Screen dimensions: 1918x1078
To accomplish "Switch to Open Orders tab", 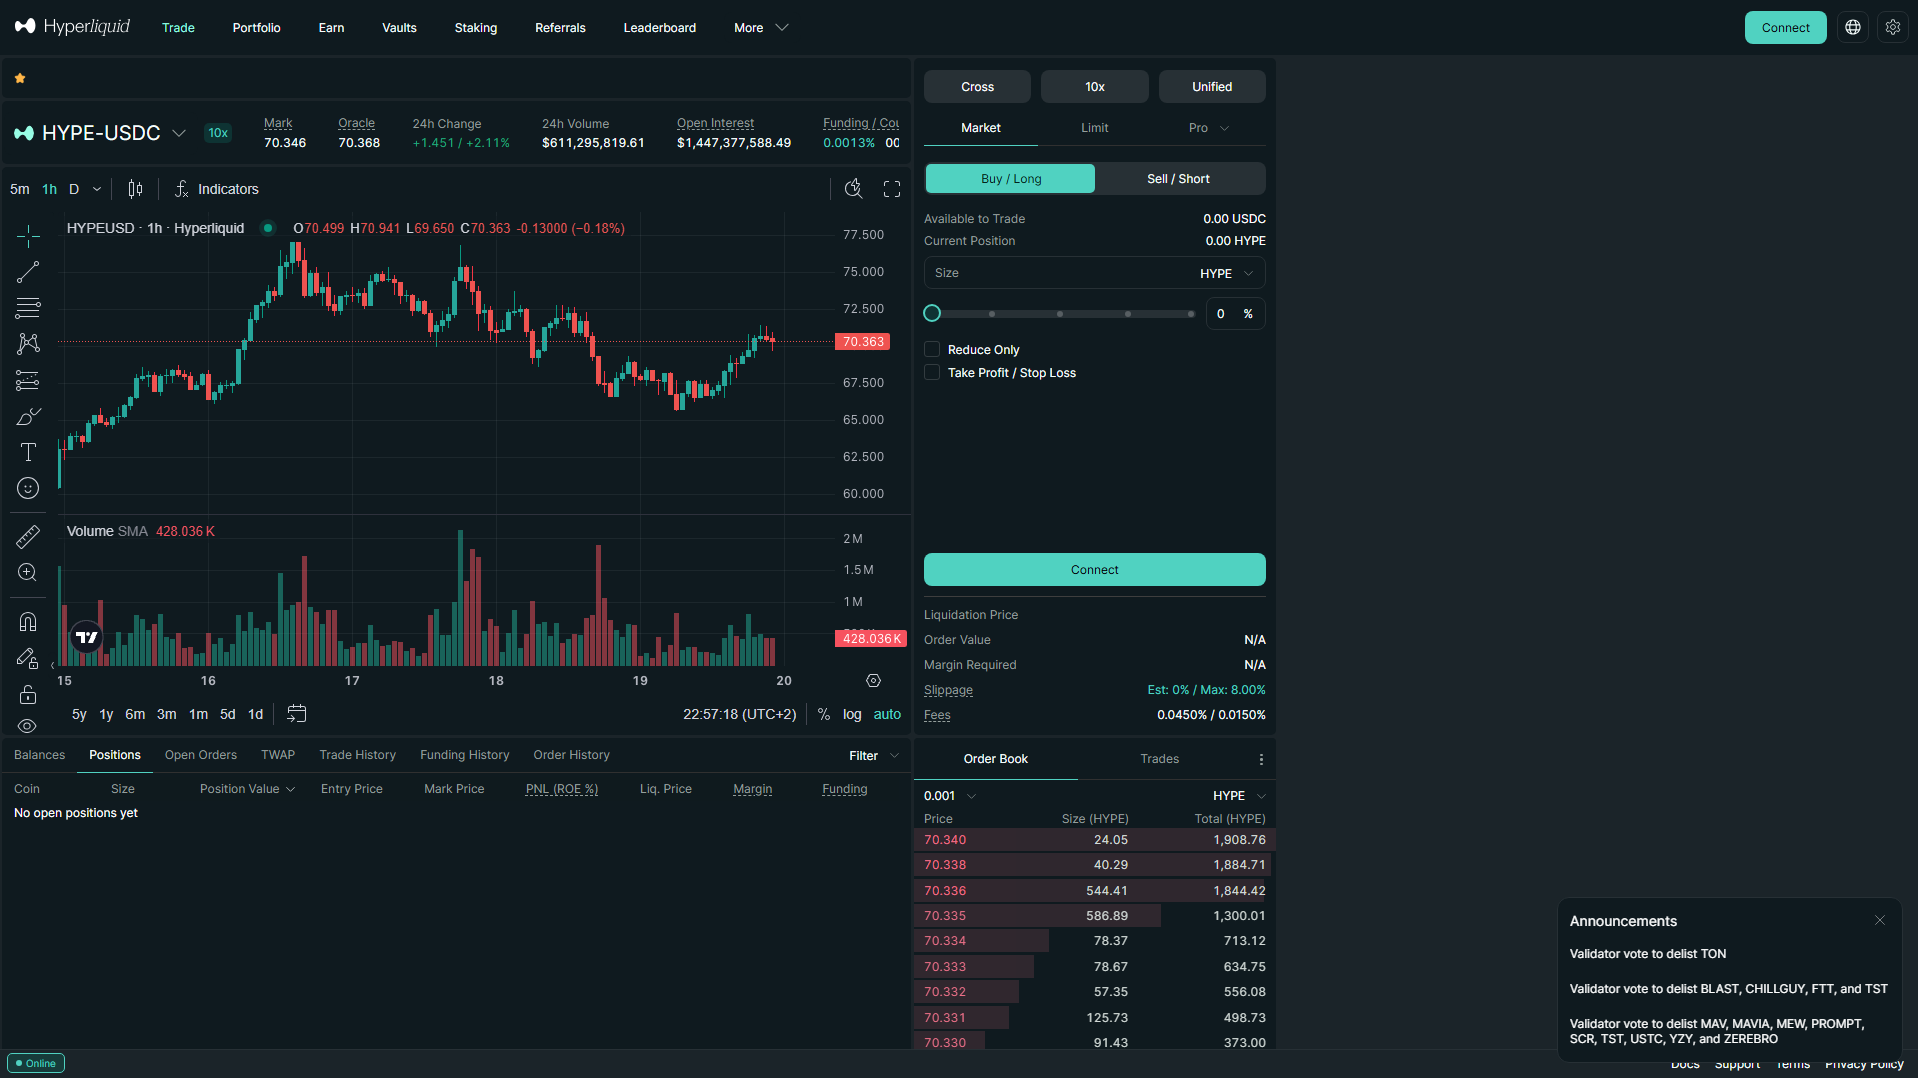I will (x=201, y=755).
